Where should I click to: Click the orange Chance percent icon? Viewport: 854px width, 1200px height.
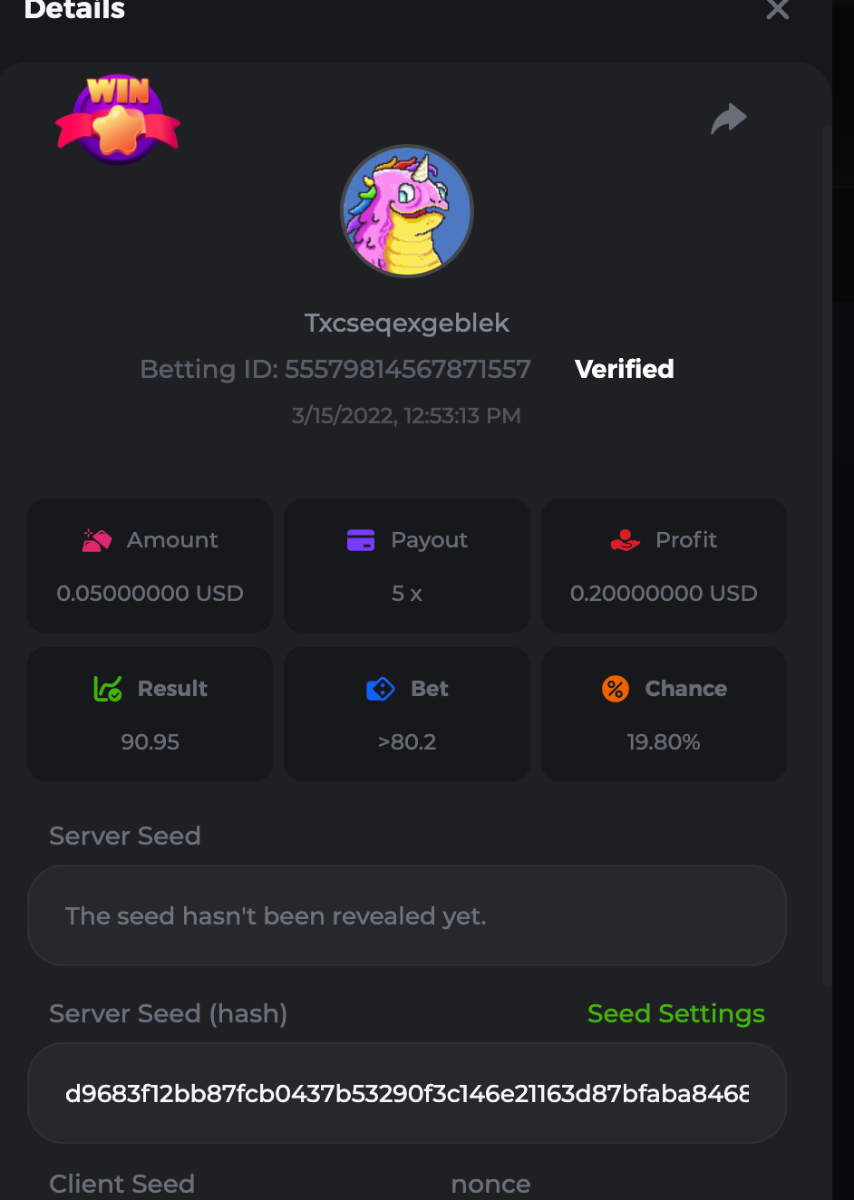(x=615, y=689)
